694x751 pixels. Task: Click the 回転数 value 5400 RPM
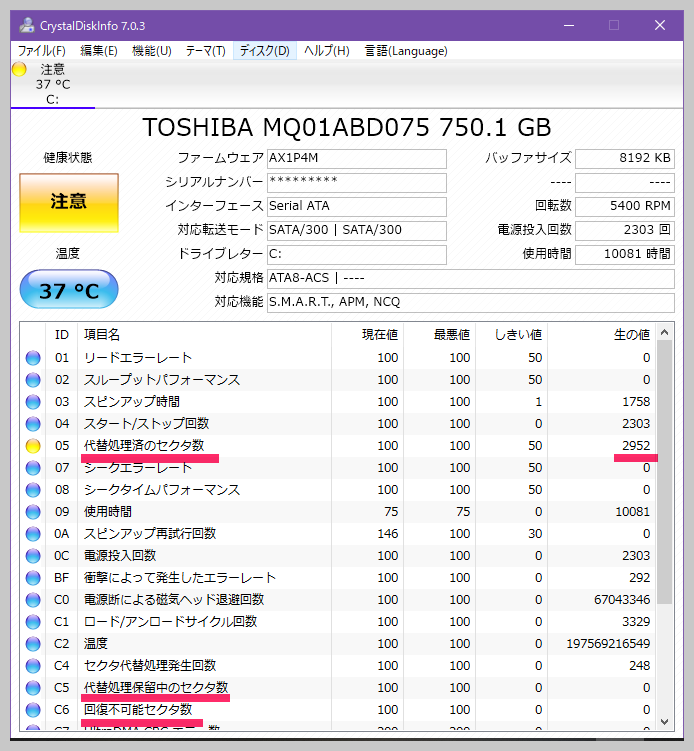tap(625, 206)
